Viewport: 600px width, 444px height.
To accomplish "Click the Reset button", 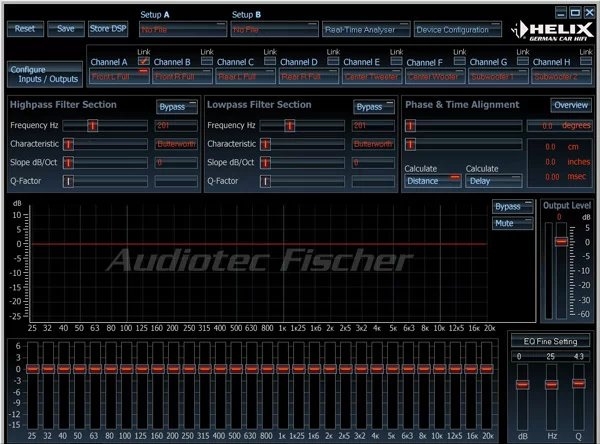I will click(x=24, y=28).
